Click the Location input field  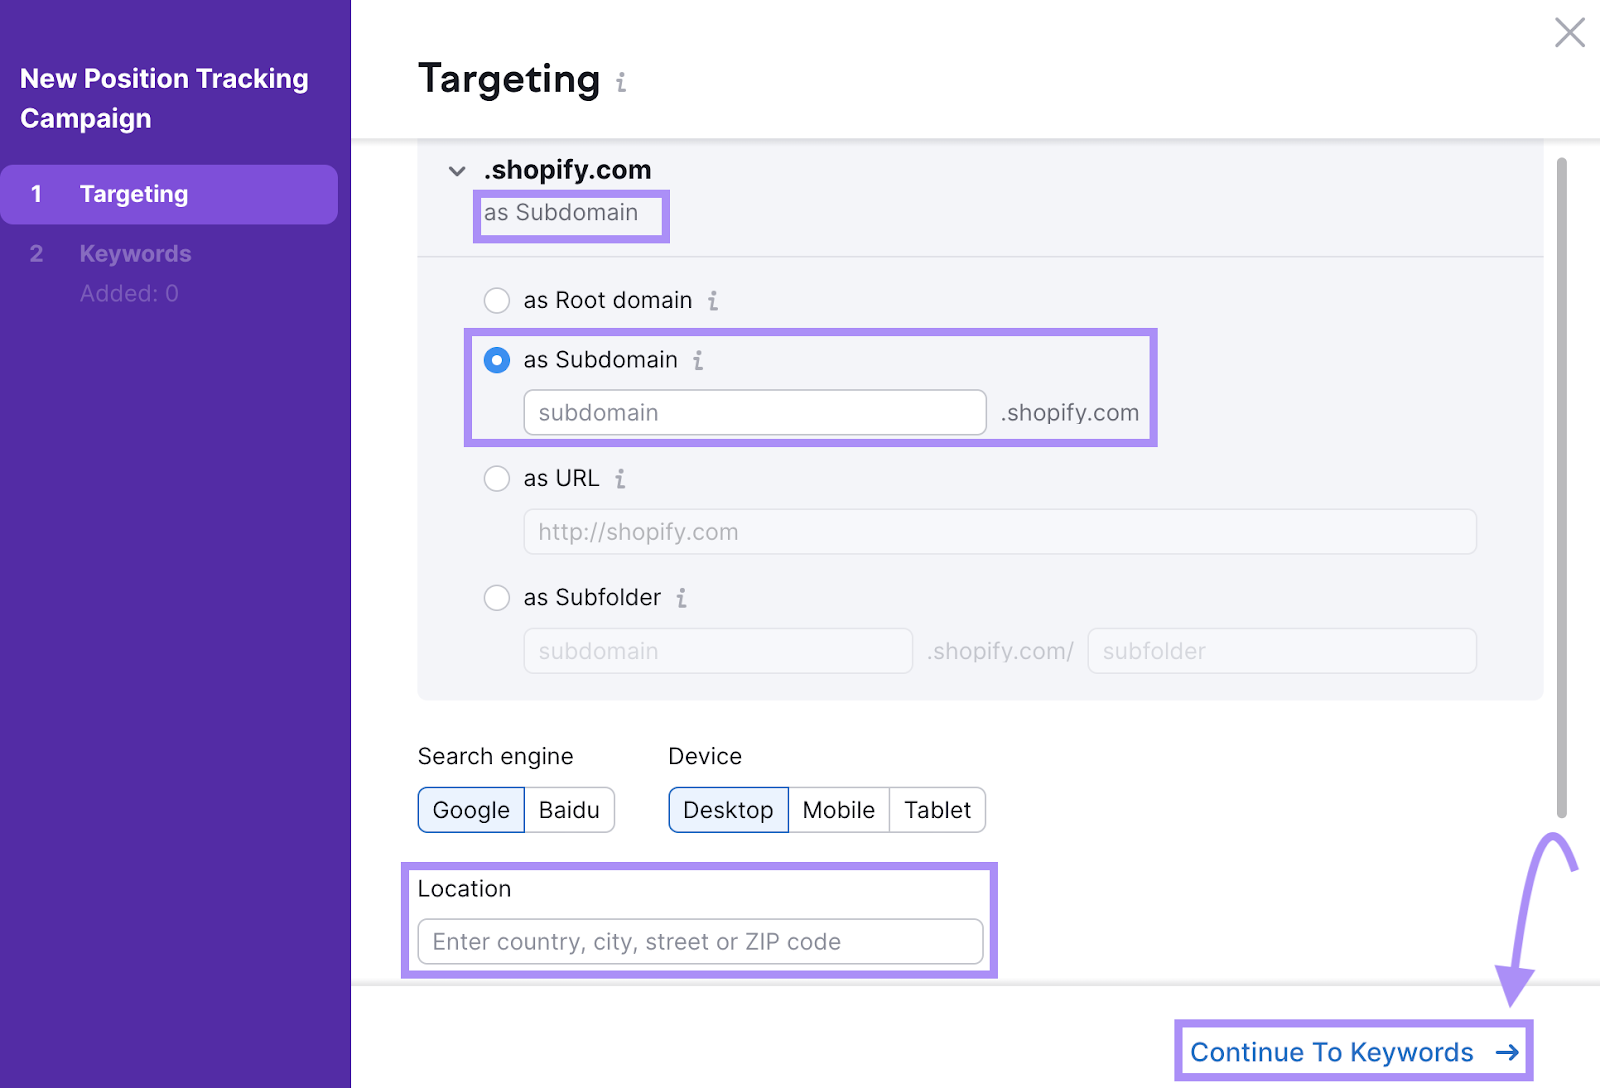pos(699,941)
